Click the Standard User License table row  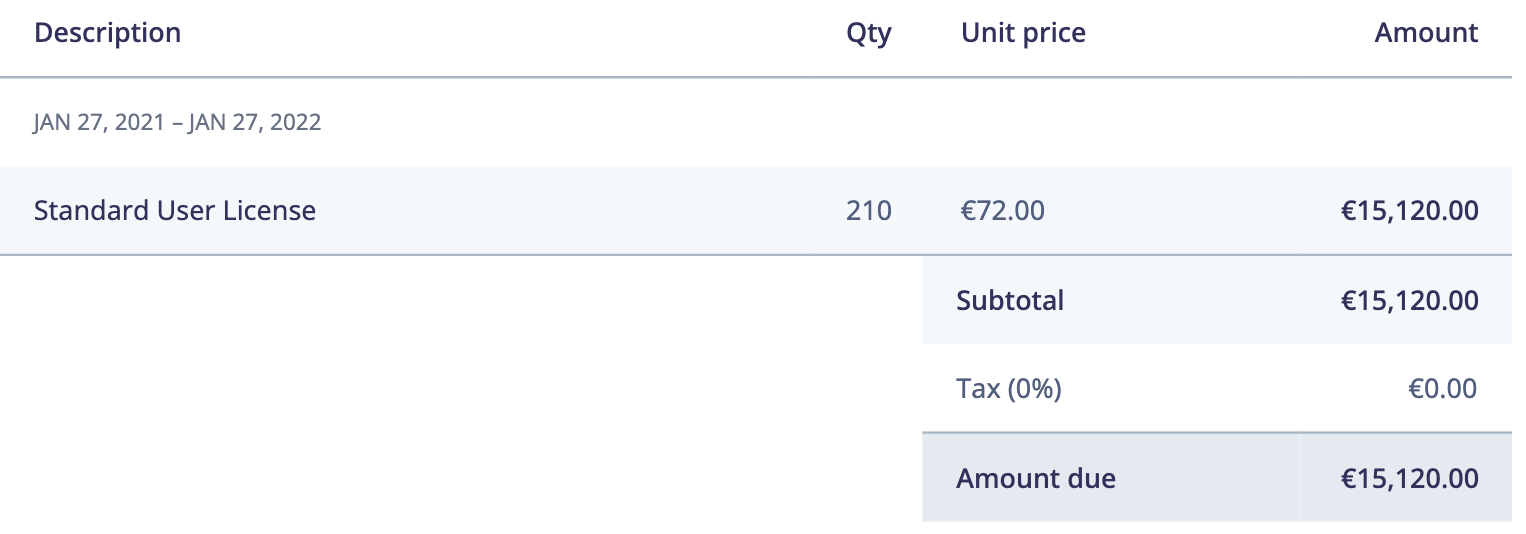(x=756, y=211)
